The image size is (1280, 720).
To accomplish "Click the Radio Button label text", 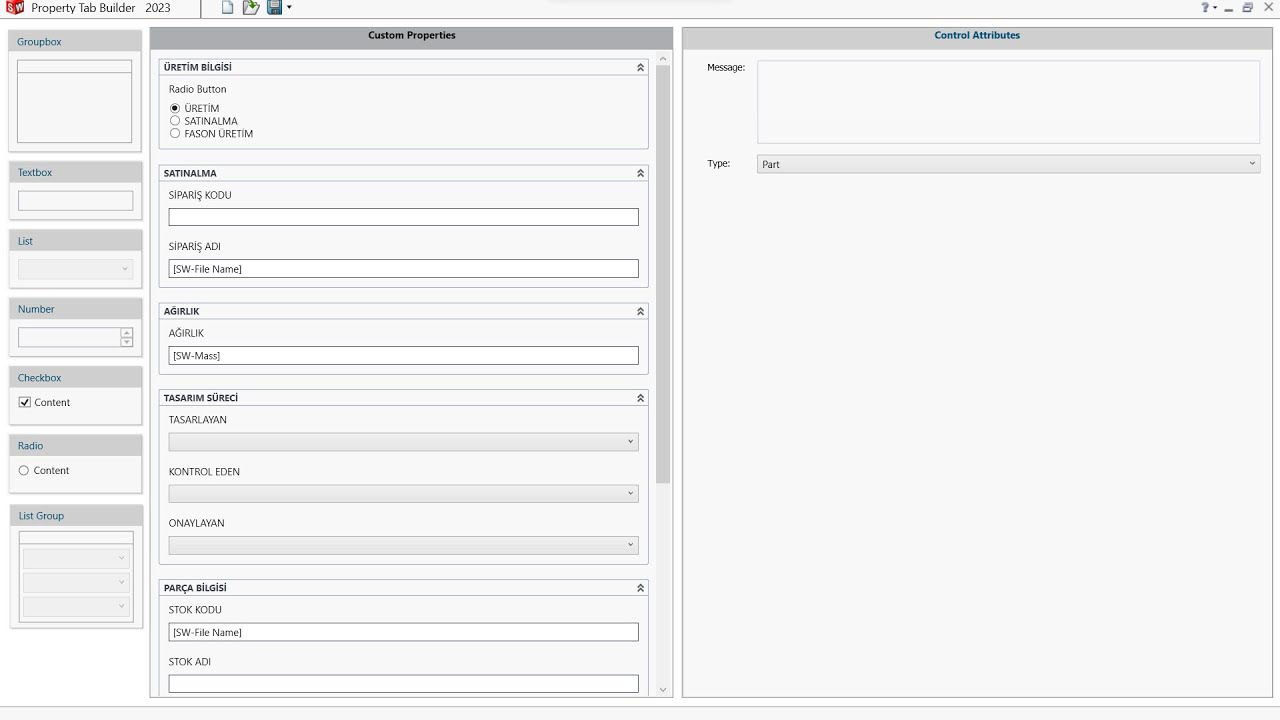I will click(198, 89).
